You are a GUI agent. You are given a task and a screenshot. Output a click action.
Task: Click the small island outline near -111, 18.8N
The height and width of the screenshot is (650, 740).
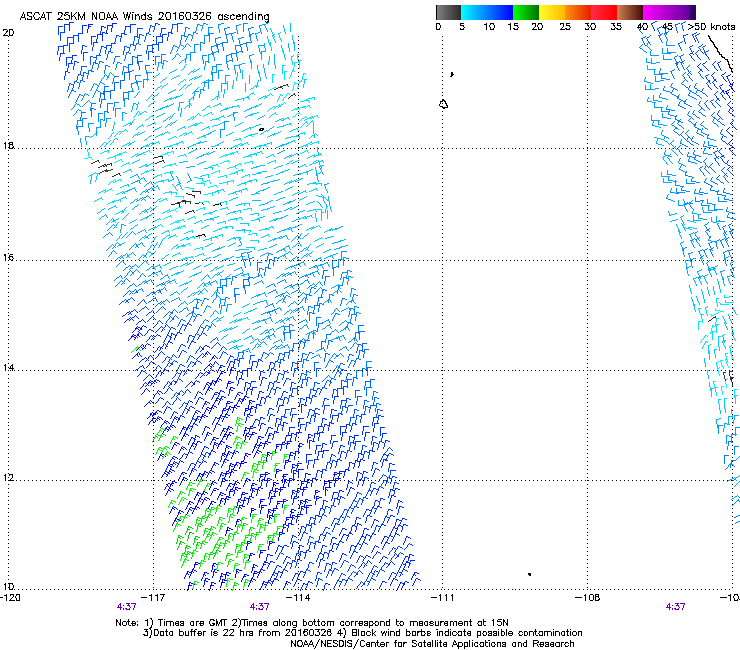444,104
